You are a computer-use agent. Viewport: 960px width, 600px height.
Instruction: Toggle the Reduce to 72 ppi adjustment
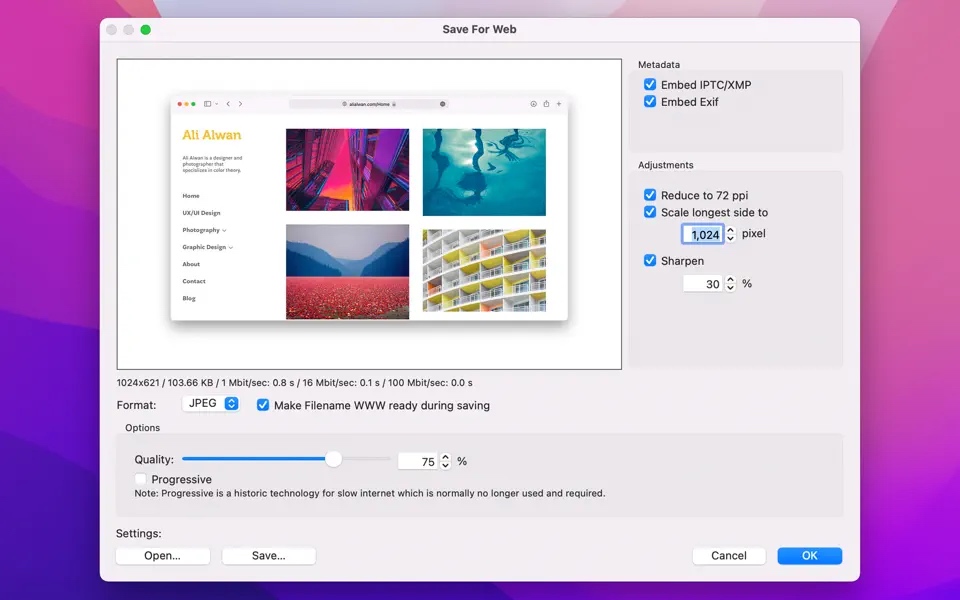[650, 195]
